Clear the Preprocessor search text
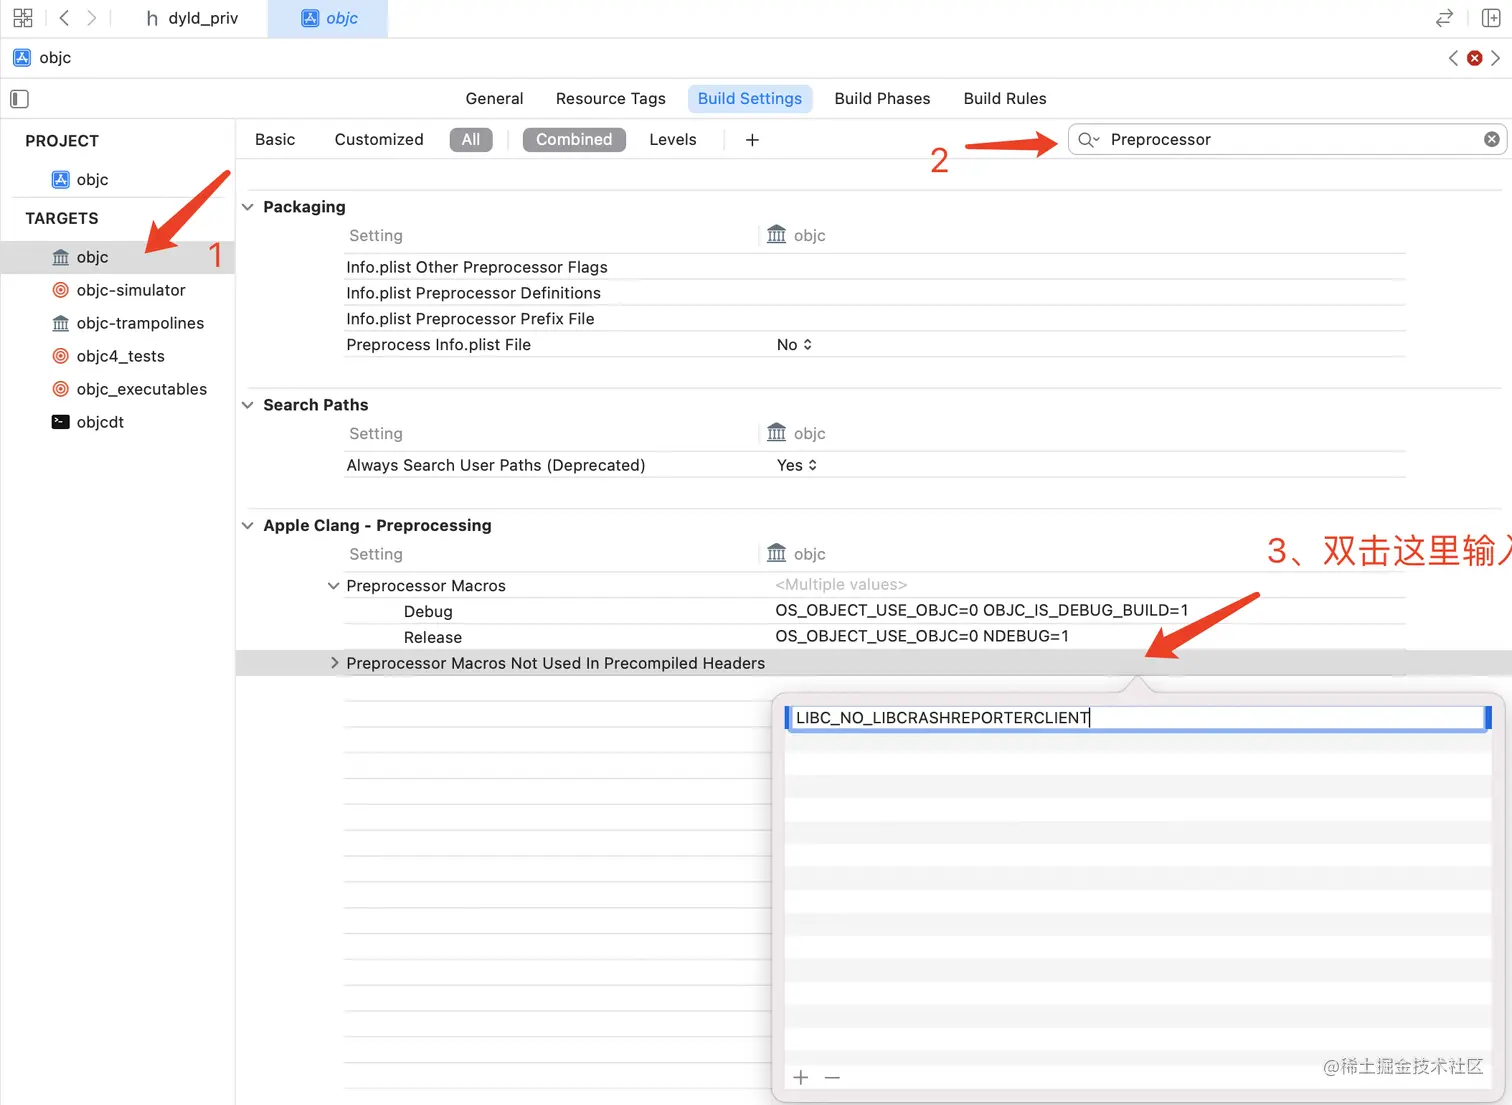The image size is (1512, 1105). 1491,139
